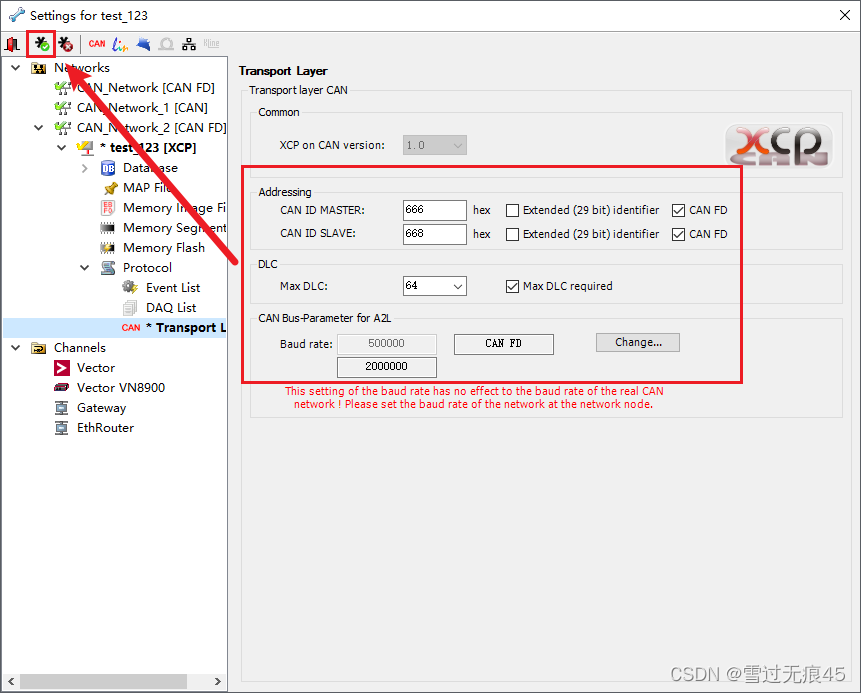The image size is (861, 693).
Task: Click the Change button for baud rate
Action: click(x=637, y=342)
